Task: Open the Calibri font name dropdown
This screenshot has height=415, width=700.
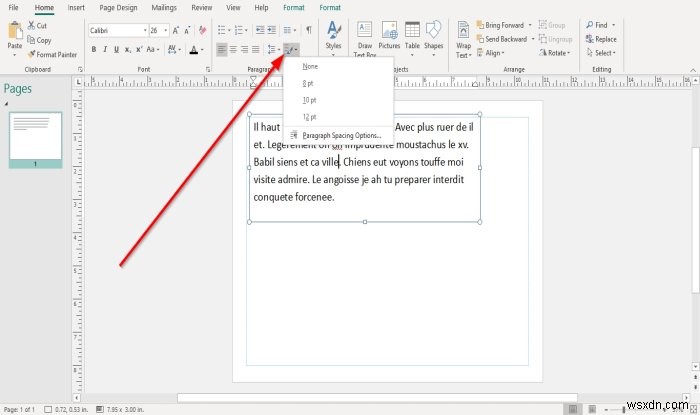Action: [x=145, y=30]
